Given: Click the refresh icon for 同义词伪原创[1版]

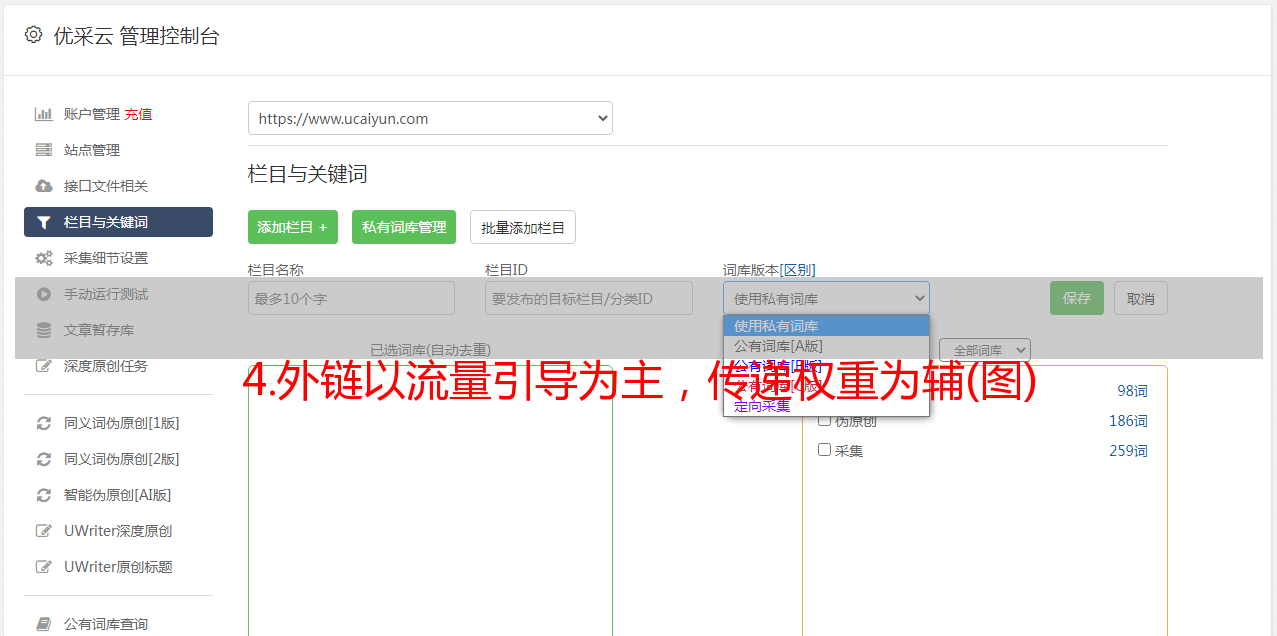Looking at the screenshot, I should pyautogui.click(x=43, y=423).
